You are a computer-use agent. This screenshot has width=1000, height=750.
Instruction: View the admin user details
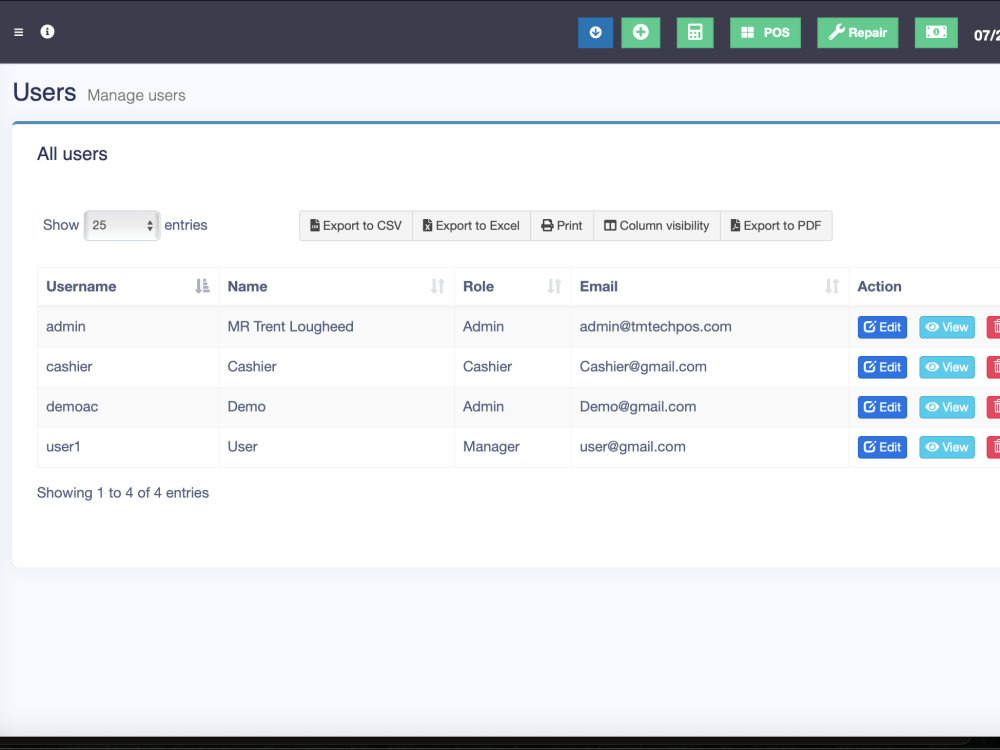pos(946,327)
